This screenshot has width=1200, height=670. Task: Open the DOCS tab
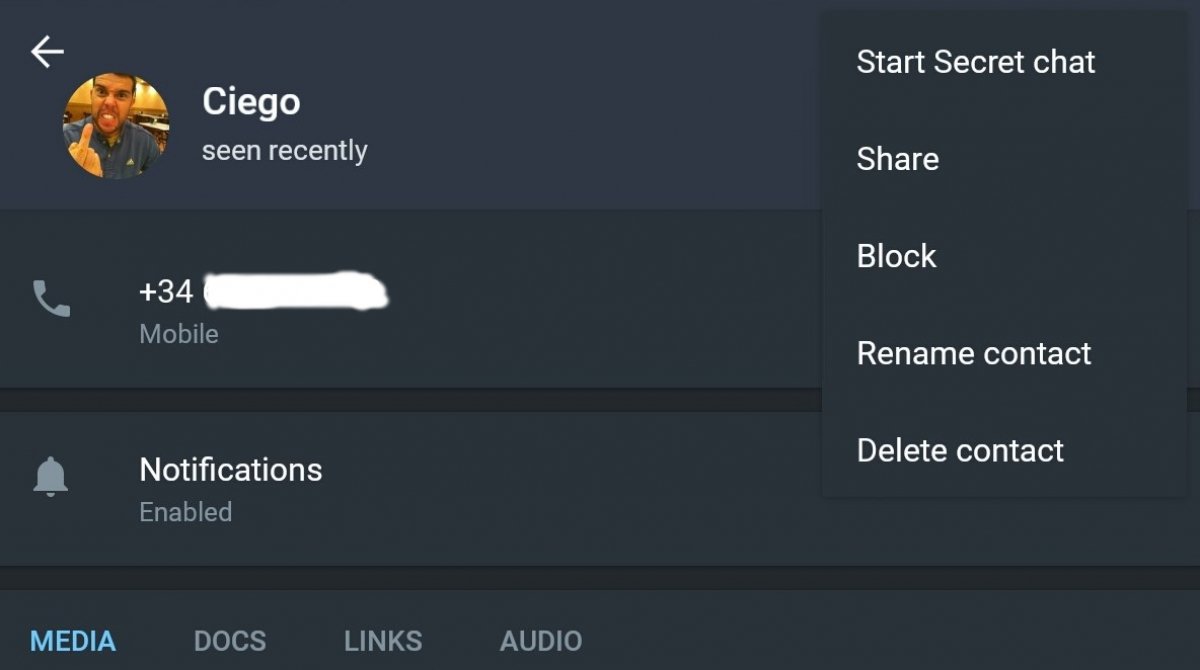click(x=230, y=641)
